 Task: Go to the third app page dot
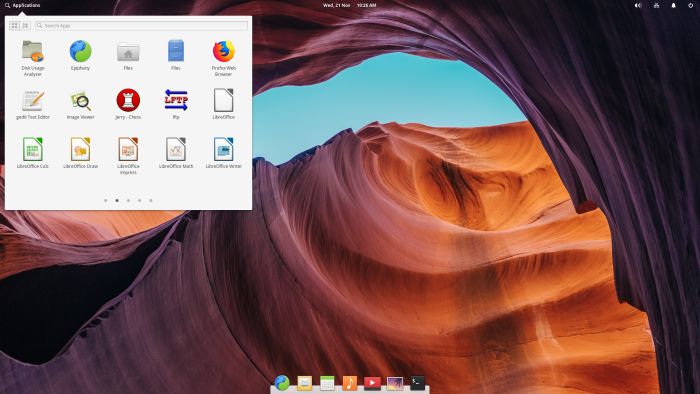(x=128, y=200)
